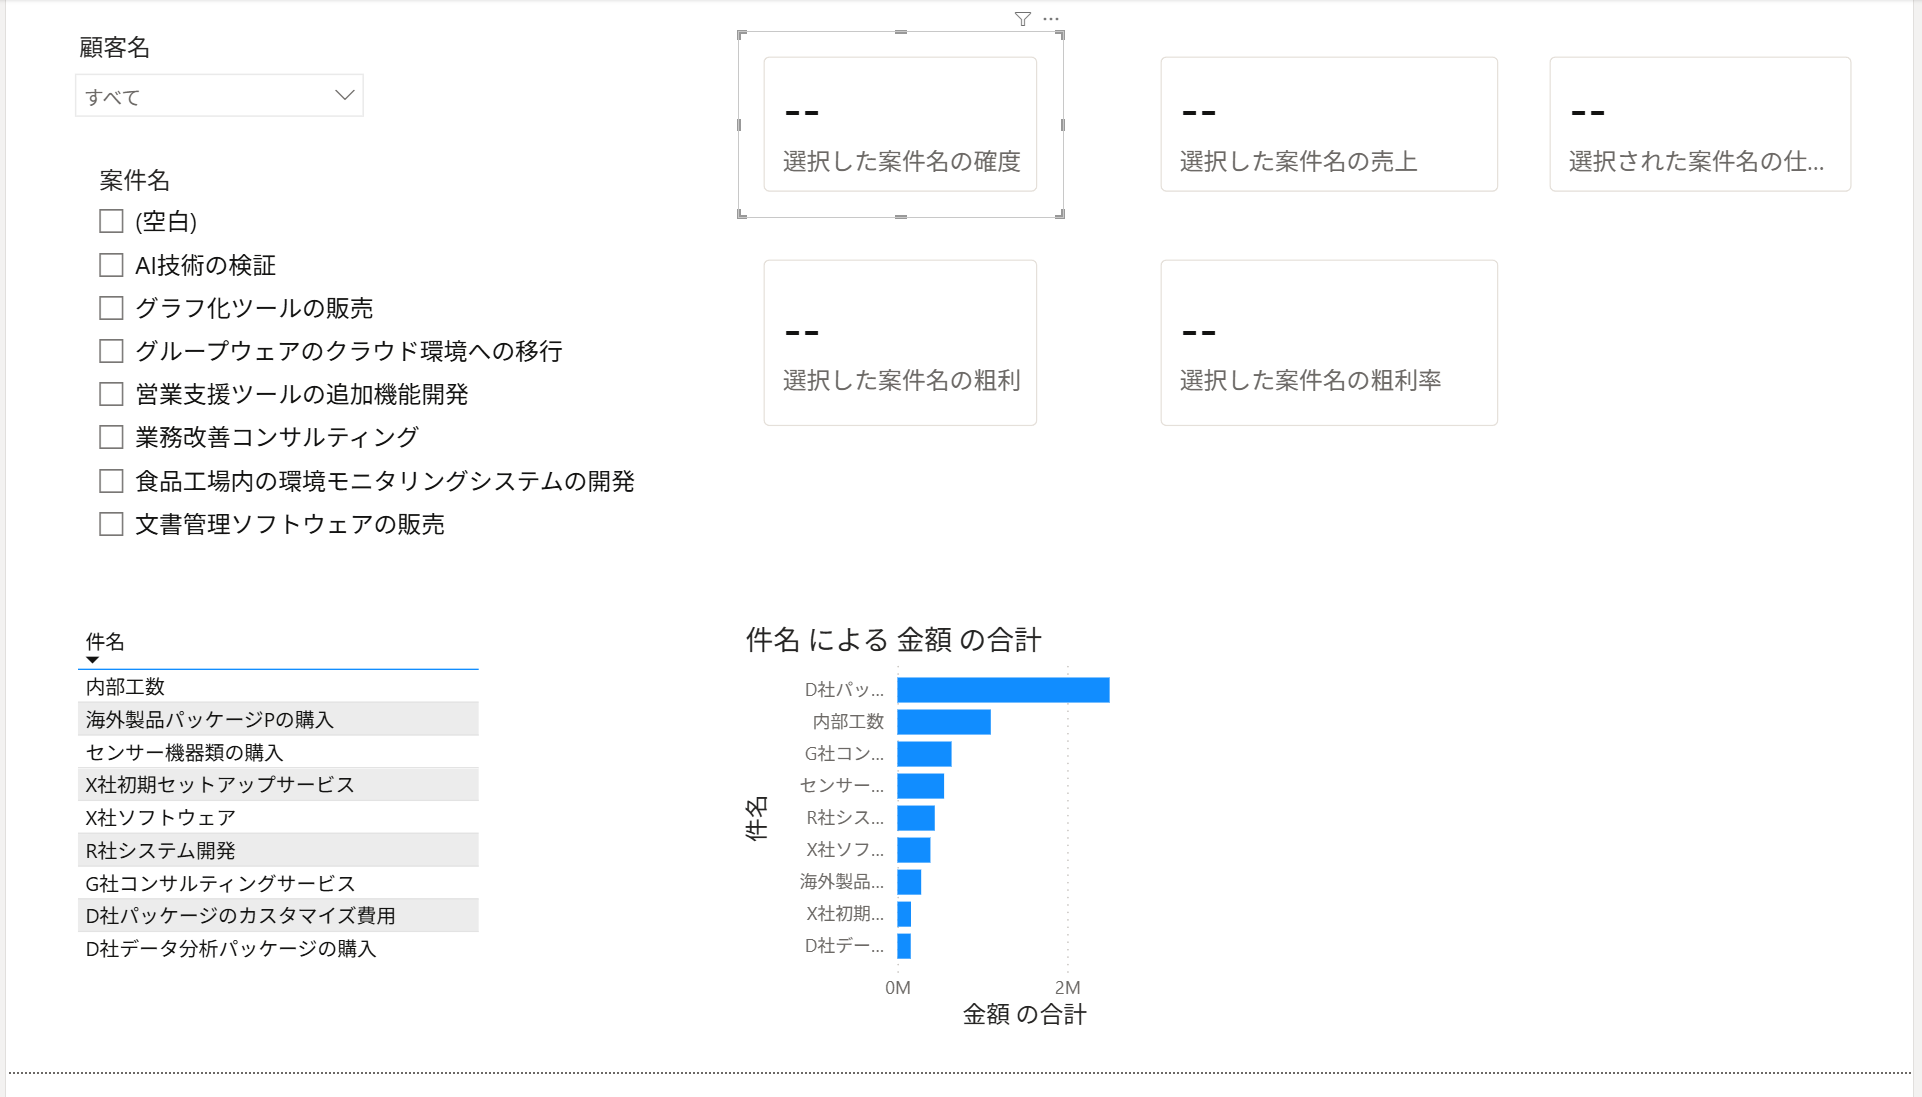Tick the 文書管理ソフトウェアの販売 checkbox

[x=111, y=524]
